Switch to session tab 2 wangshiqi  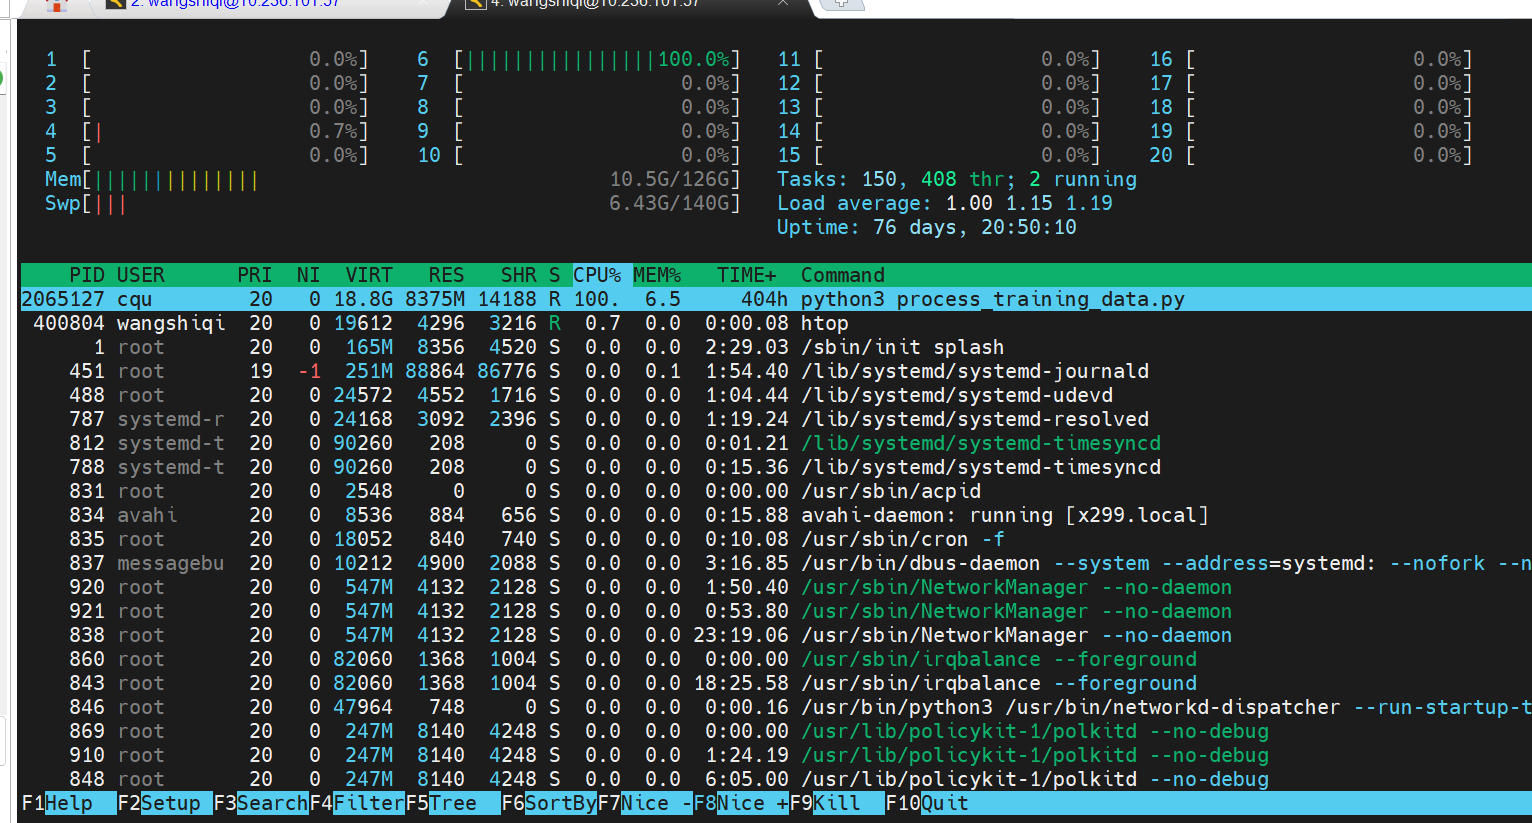click(270, 4)
